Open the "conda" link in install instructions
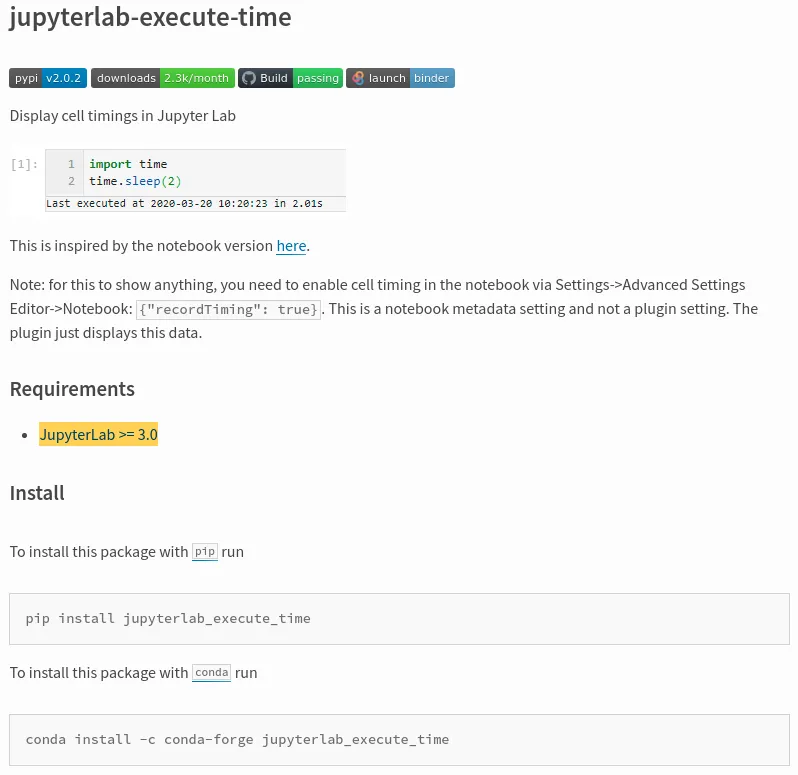Screen dimensions: 798x775 tap(211, 673)
